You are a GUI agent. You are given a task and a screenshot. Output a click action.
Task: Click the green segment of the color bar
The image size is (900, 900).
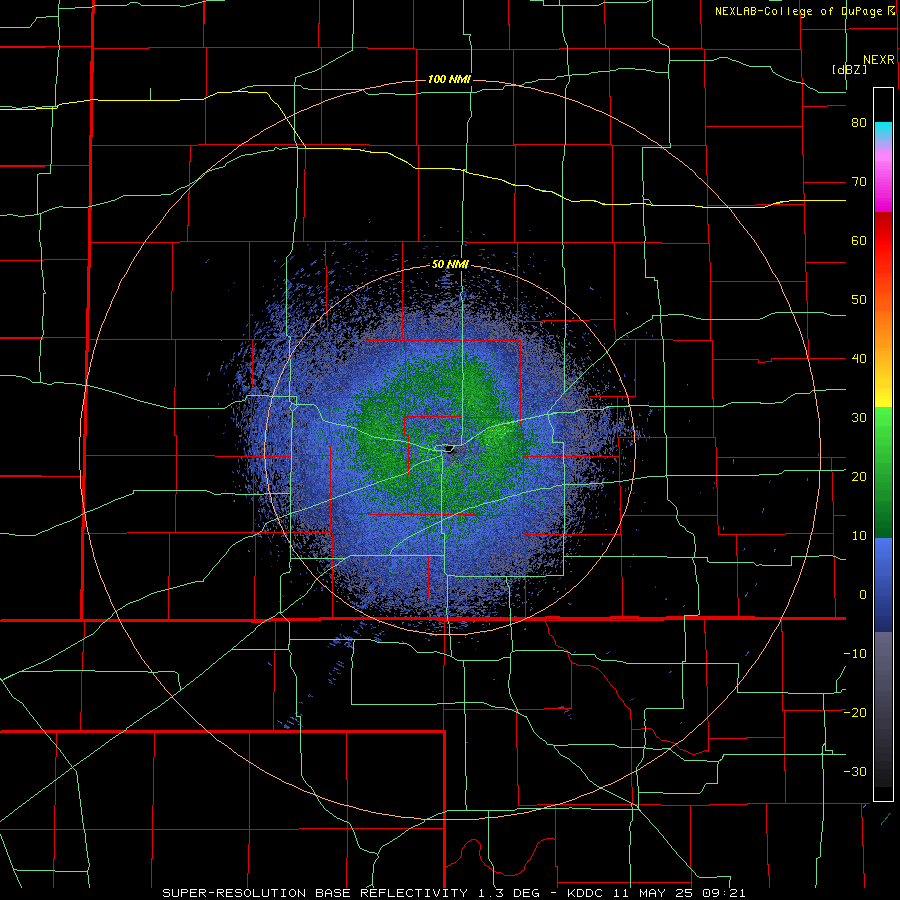tap(883, 472)
